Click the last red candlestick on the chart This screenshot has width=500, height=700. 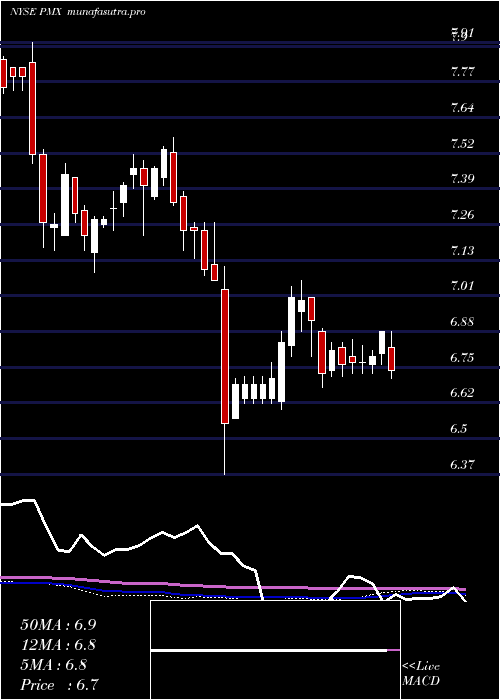click(392, 359)
